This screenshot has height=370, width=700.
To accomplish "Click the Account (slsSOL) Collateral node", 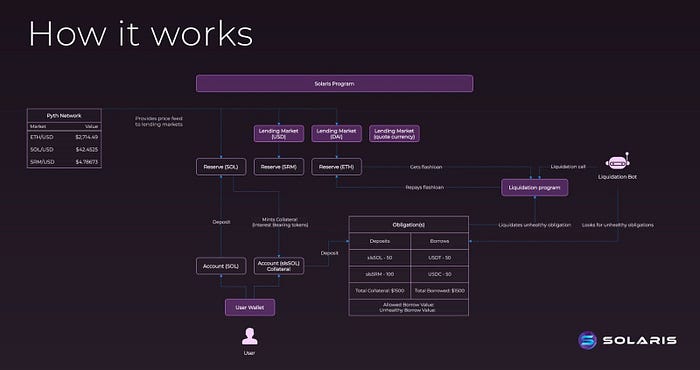I will tap(279, 266).
